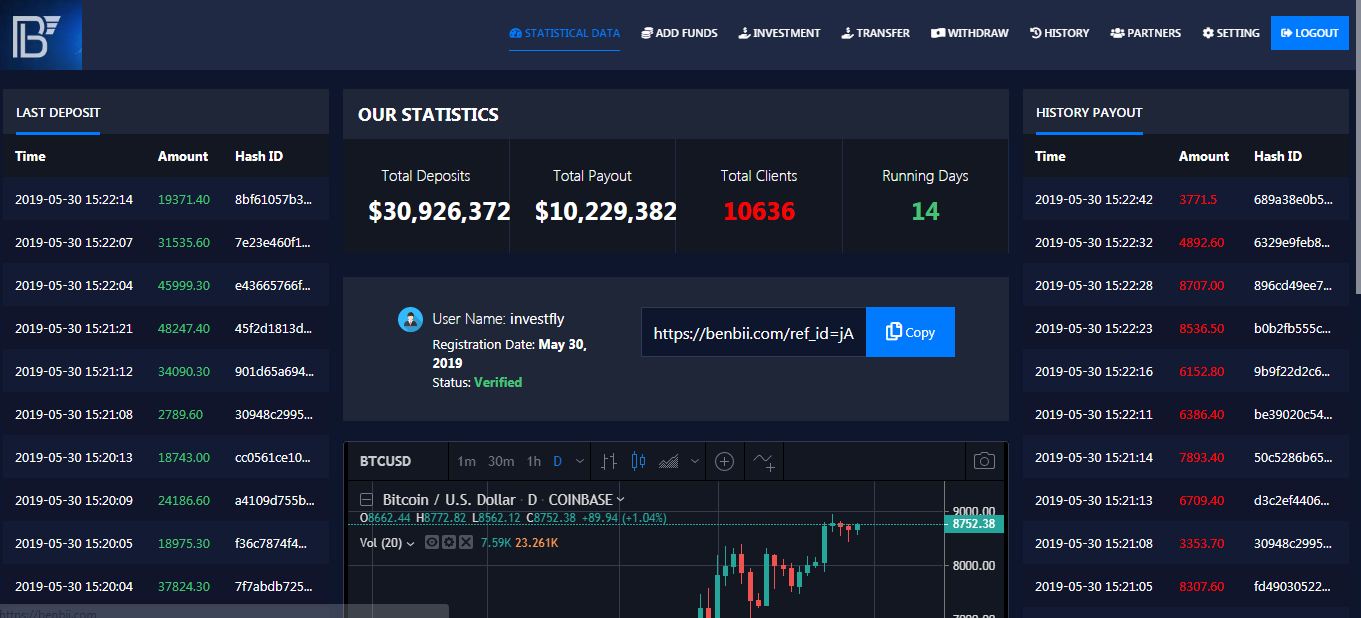Click payout amount 8536.50
The image size is (1361, 618).
[1201, 328]
